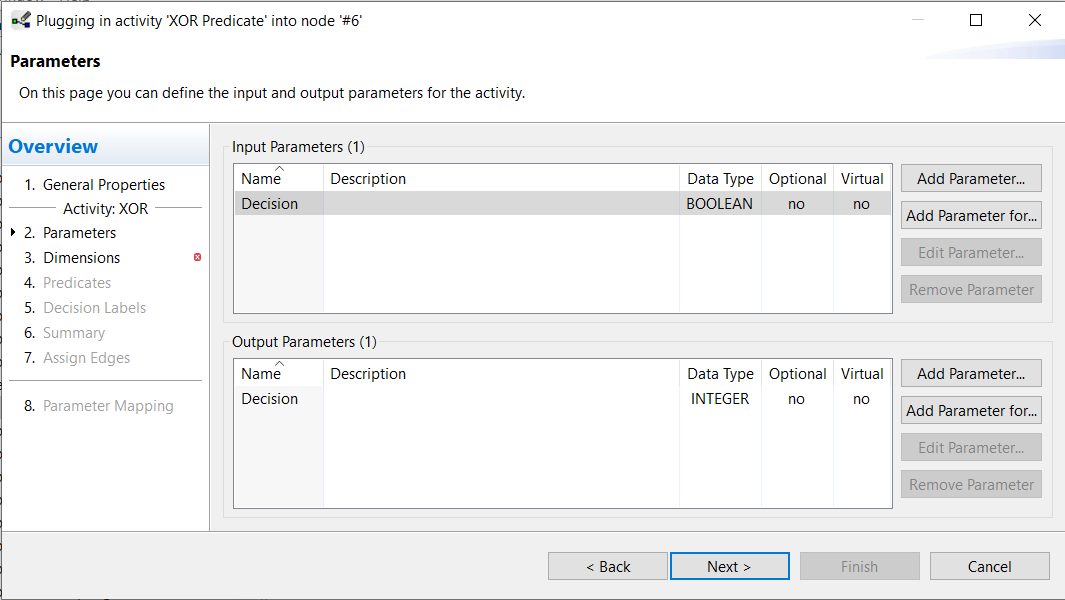Add a new output parameter
Image resolution: width=1065 pixels, height=600 pixels.
tap(970, 374)
